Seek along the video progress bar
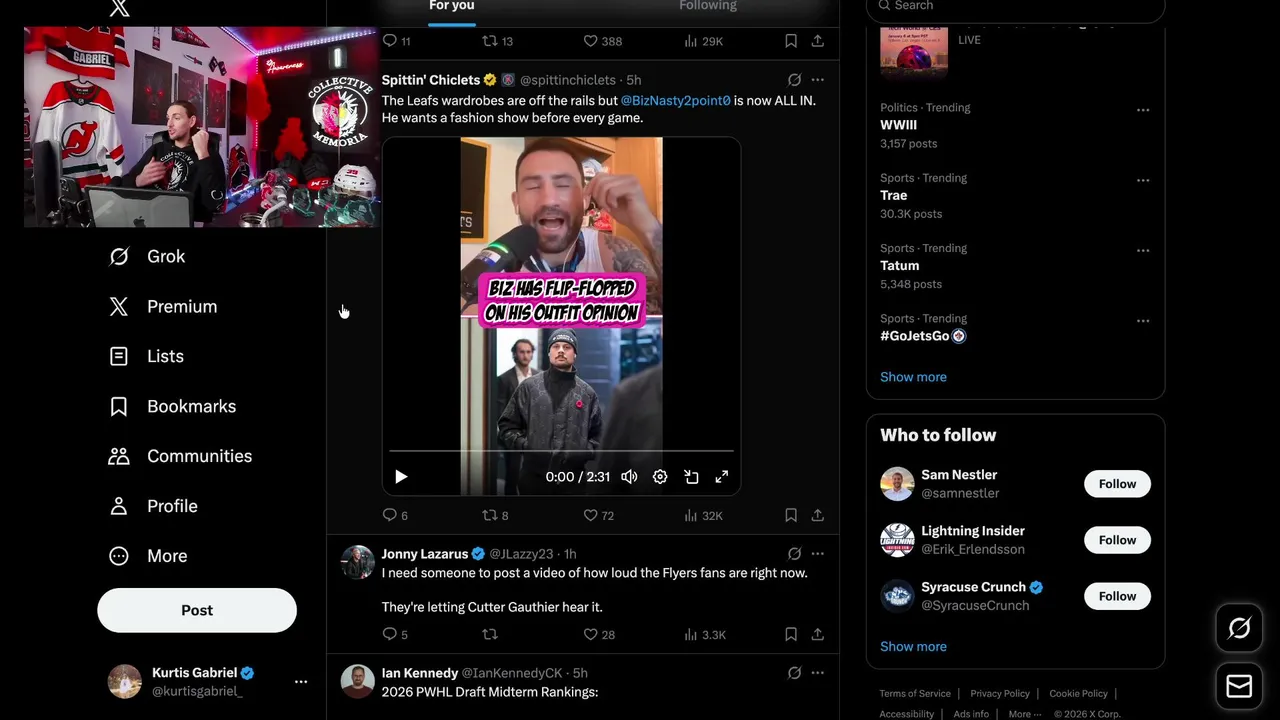This screenshot has width=1280, height=720. click(x=561, y=451)
